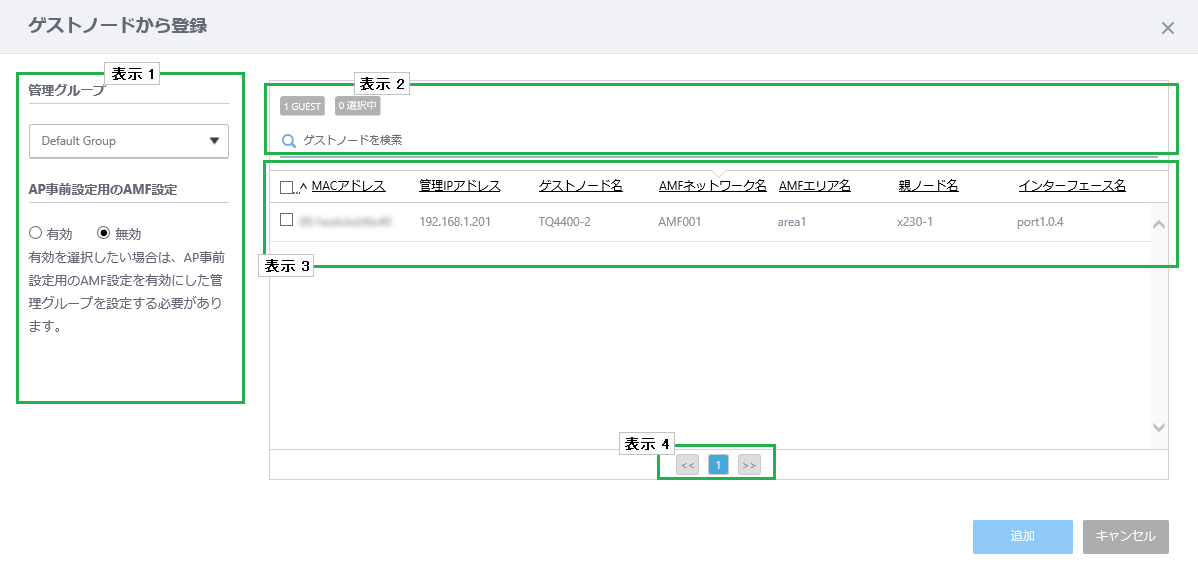The height and width of the screenshot is (578, 1198).
Task: Click the port1.0.4 interface cell
Action: coord(1042,221)
